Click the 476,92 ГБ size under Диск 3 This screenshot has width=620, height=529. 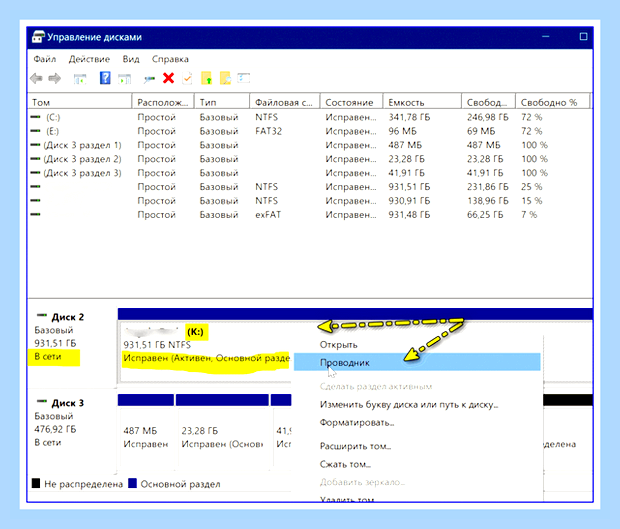click(x=55, y=429)
